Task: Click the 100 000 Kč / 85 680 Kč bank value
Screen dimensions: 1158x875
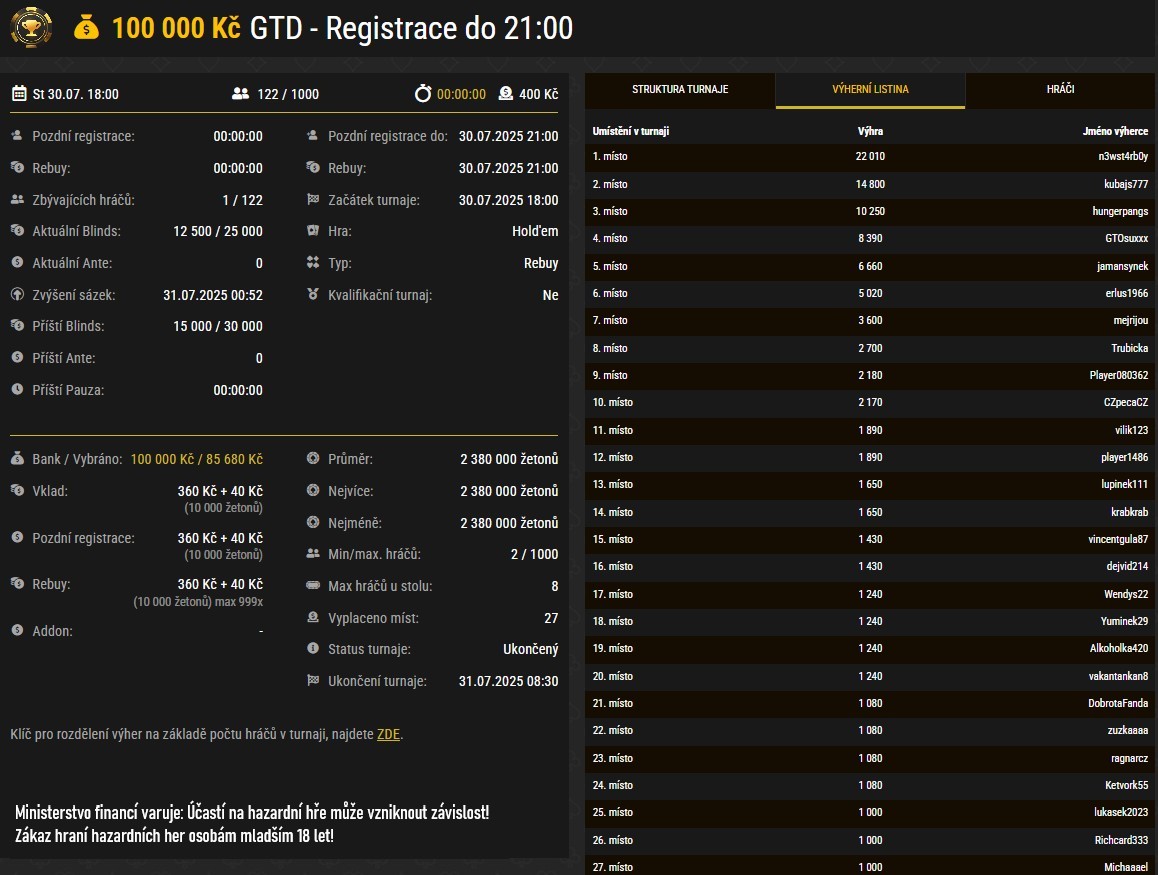Action: click(196, 459)
